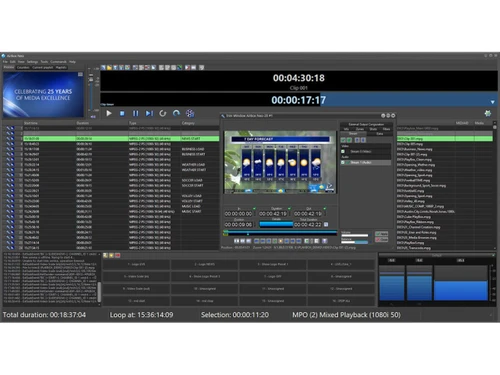The width and height of the screenshot is (500, 375).
Task: Click the weather forecast video preview
Action: tap(280, 162)
